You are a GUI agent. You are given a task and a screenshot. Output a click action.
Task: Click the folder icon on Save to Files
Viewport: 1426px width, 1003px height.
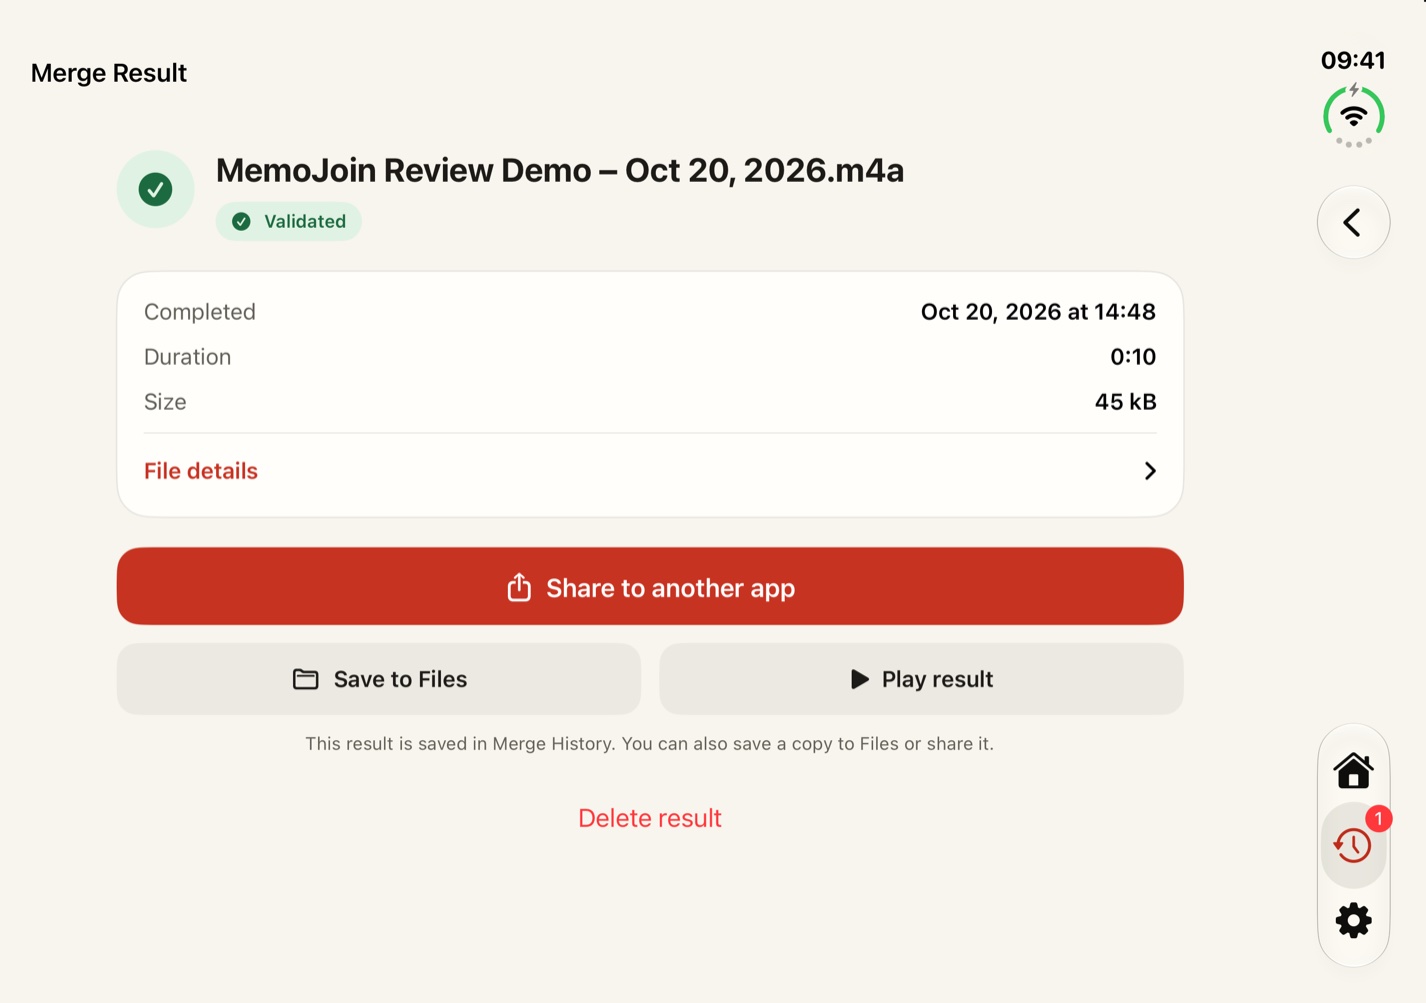(x=305, y=679)
